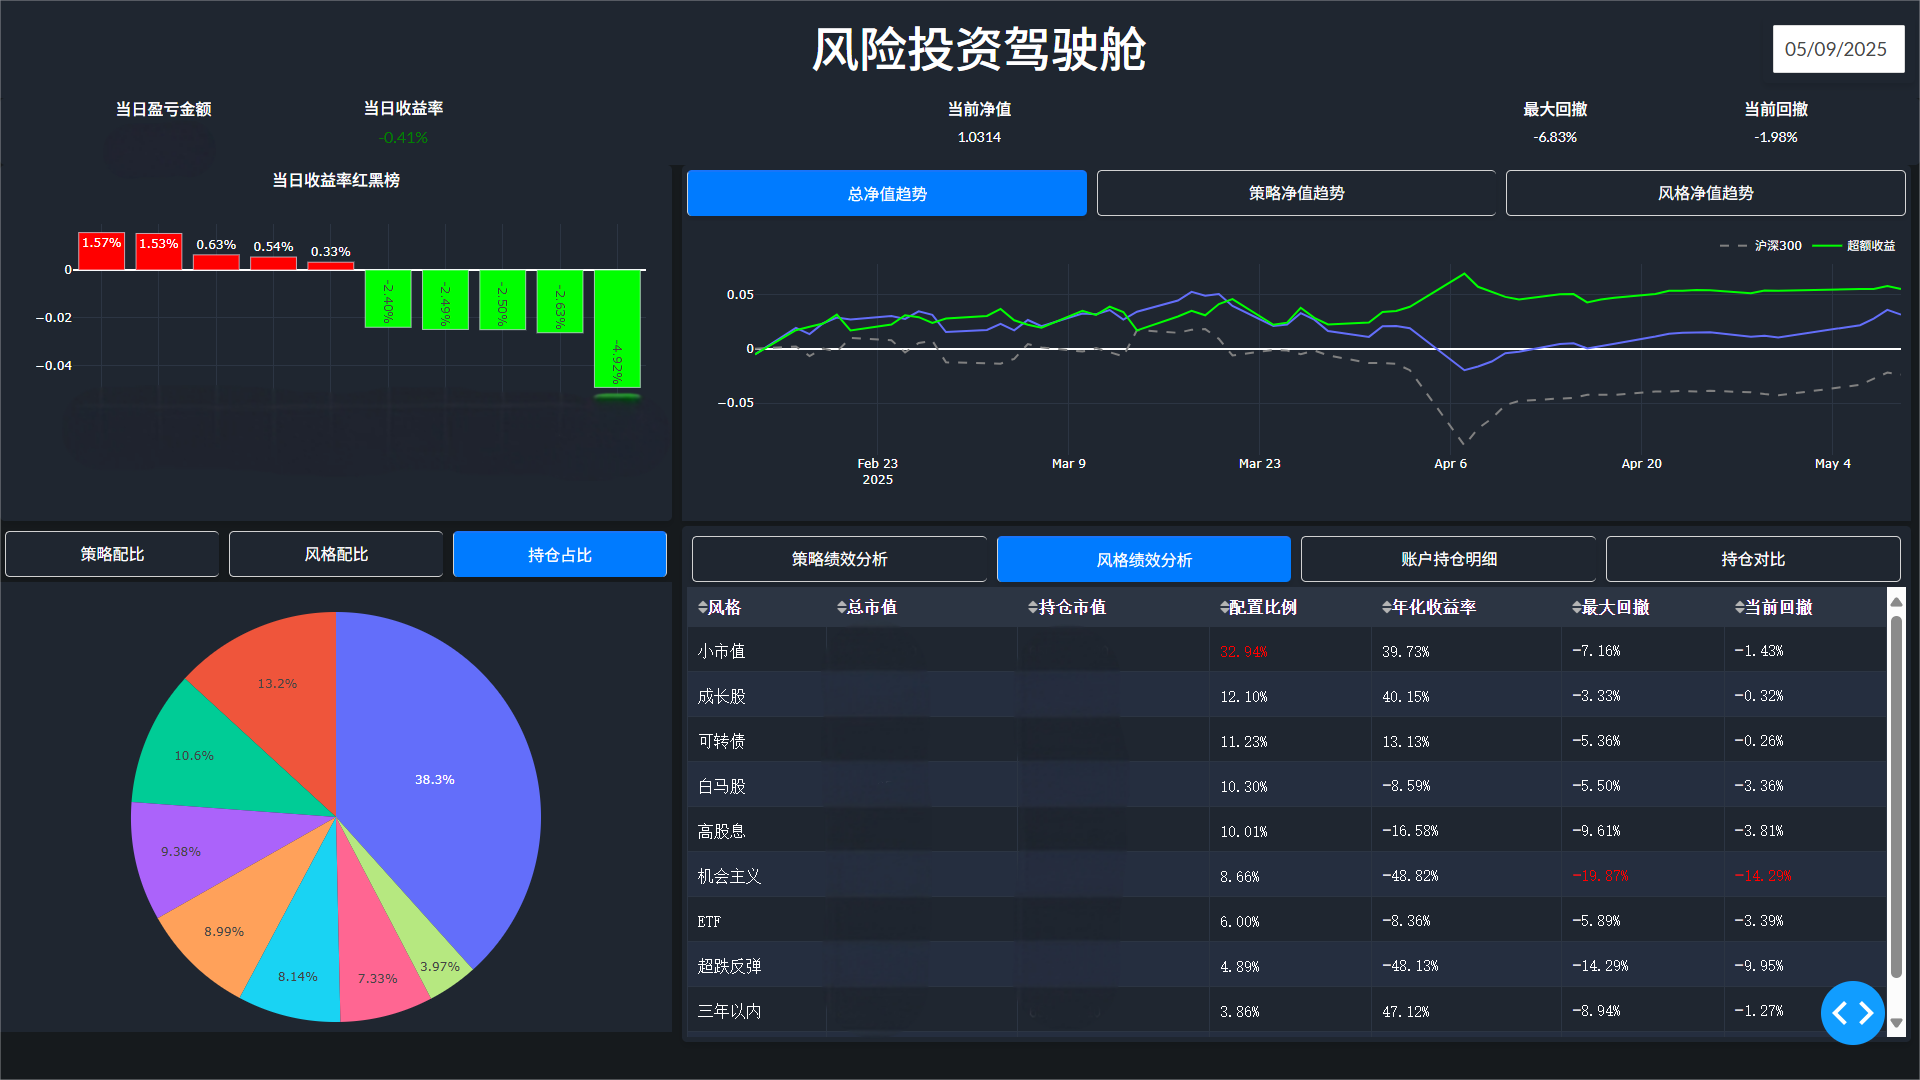
Task: Open 策略配比 allocation view
Action: [112, 554]
